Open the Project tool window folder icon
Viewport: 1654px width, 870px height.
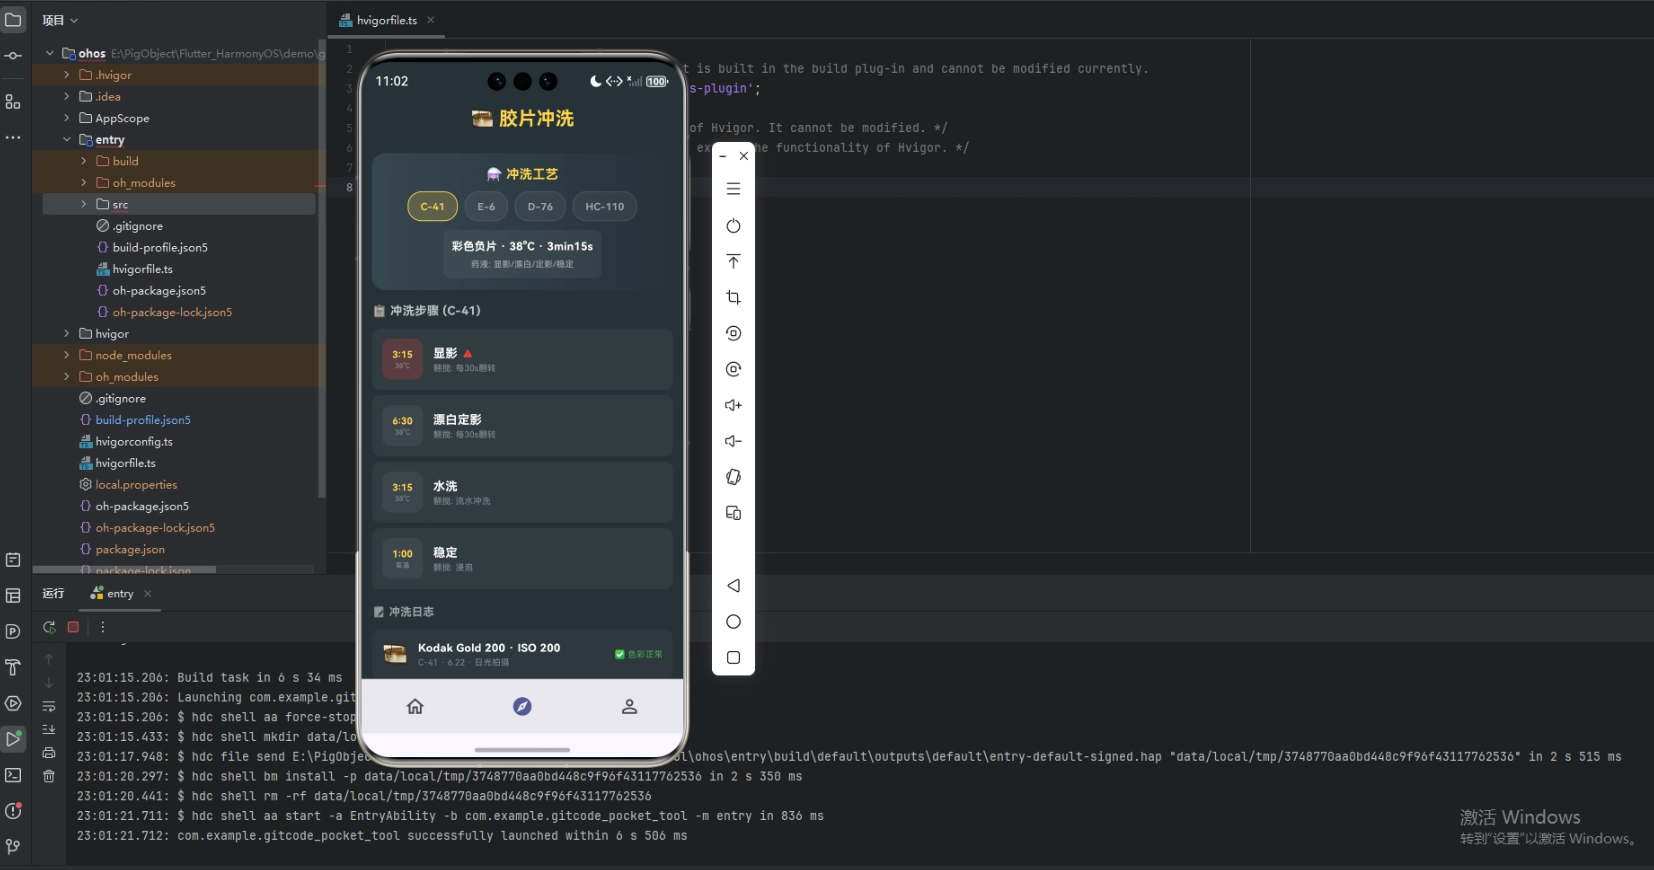point(13,20)
